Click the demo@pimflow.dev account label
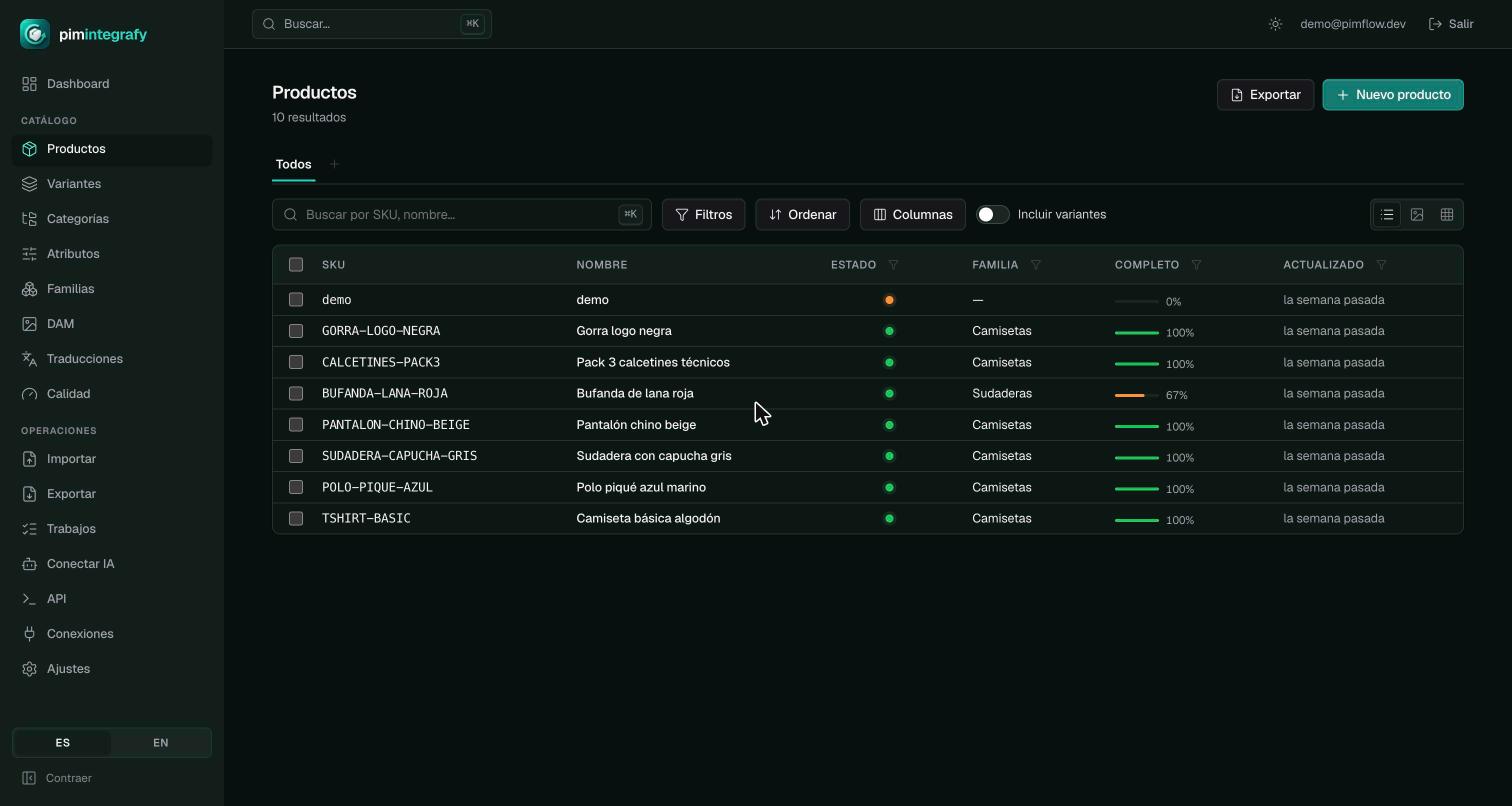 coord(1353,24)
